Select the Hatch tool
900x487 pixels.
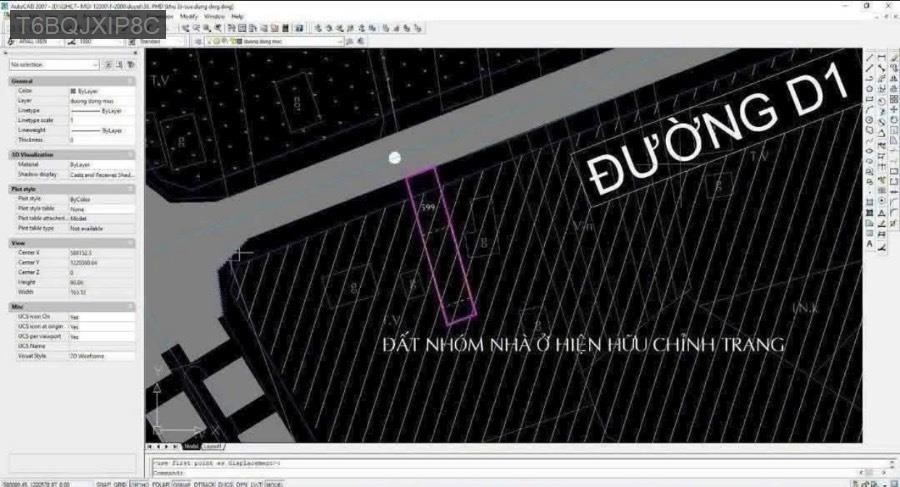coord(870,193)
